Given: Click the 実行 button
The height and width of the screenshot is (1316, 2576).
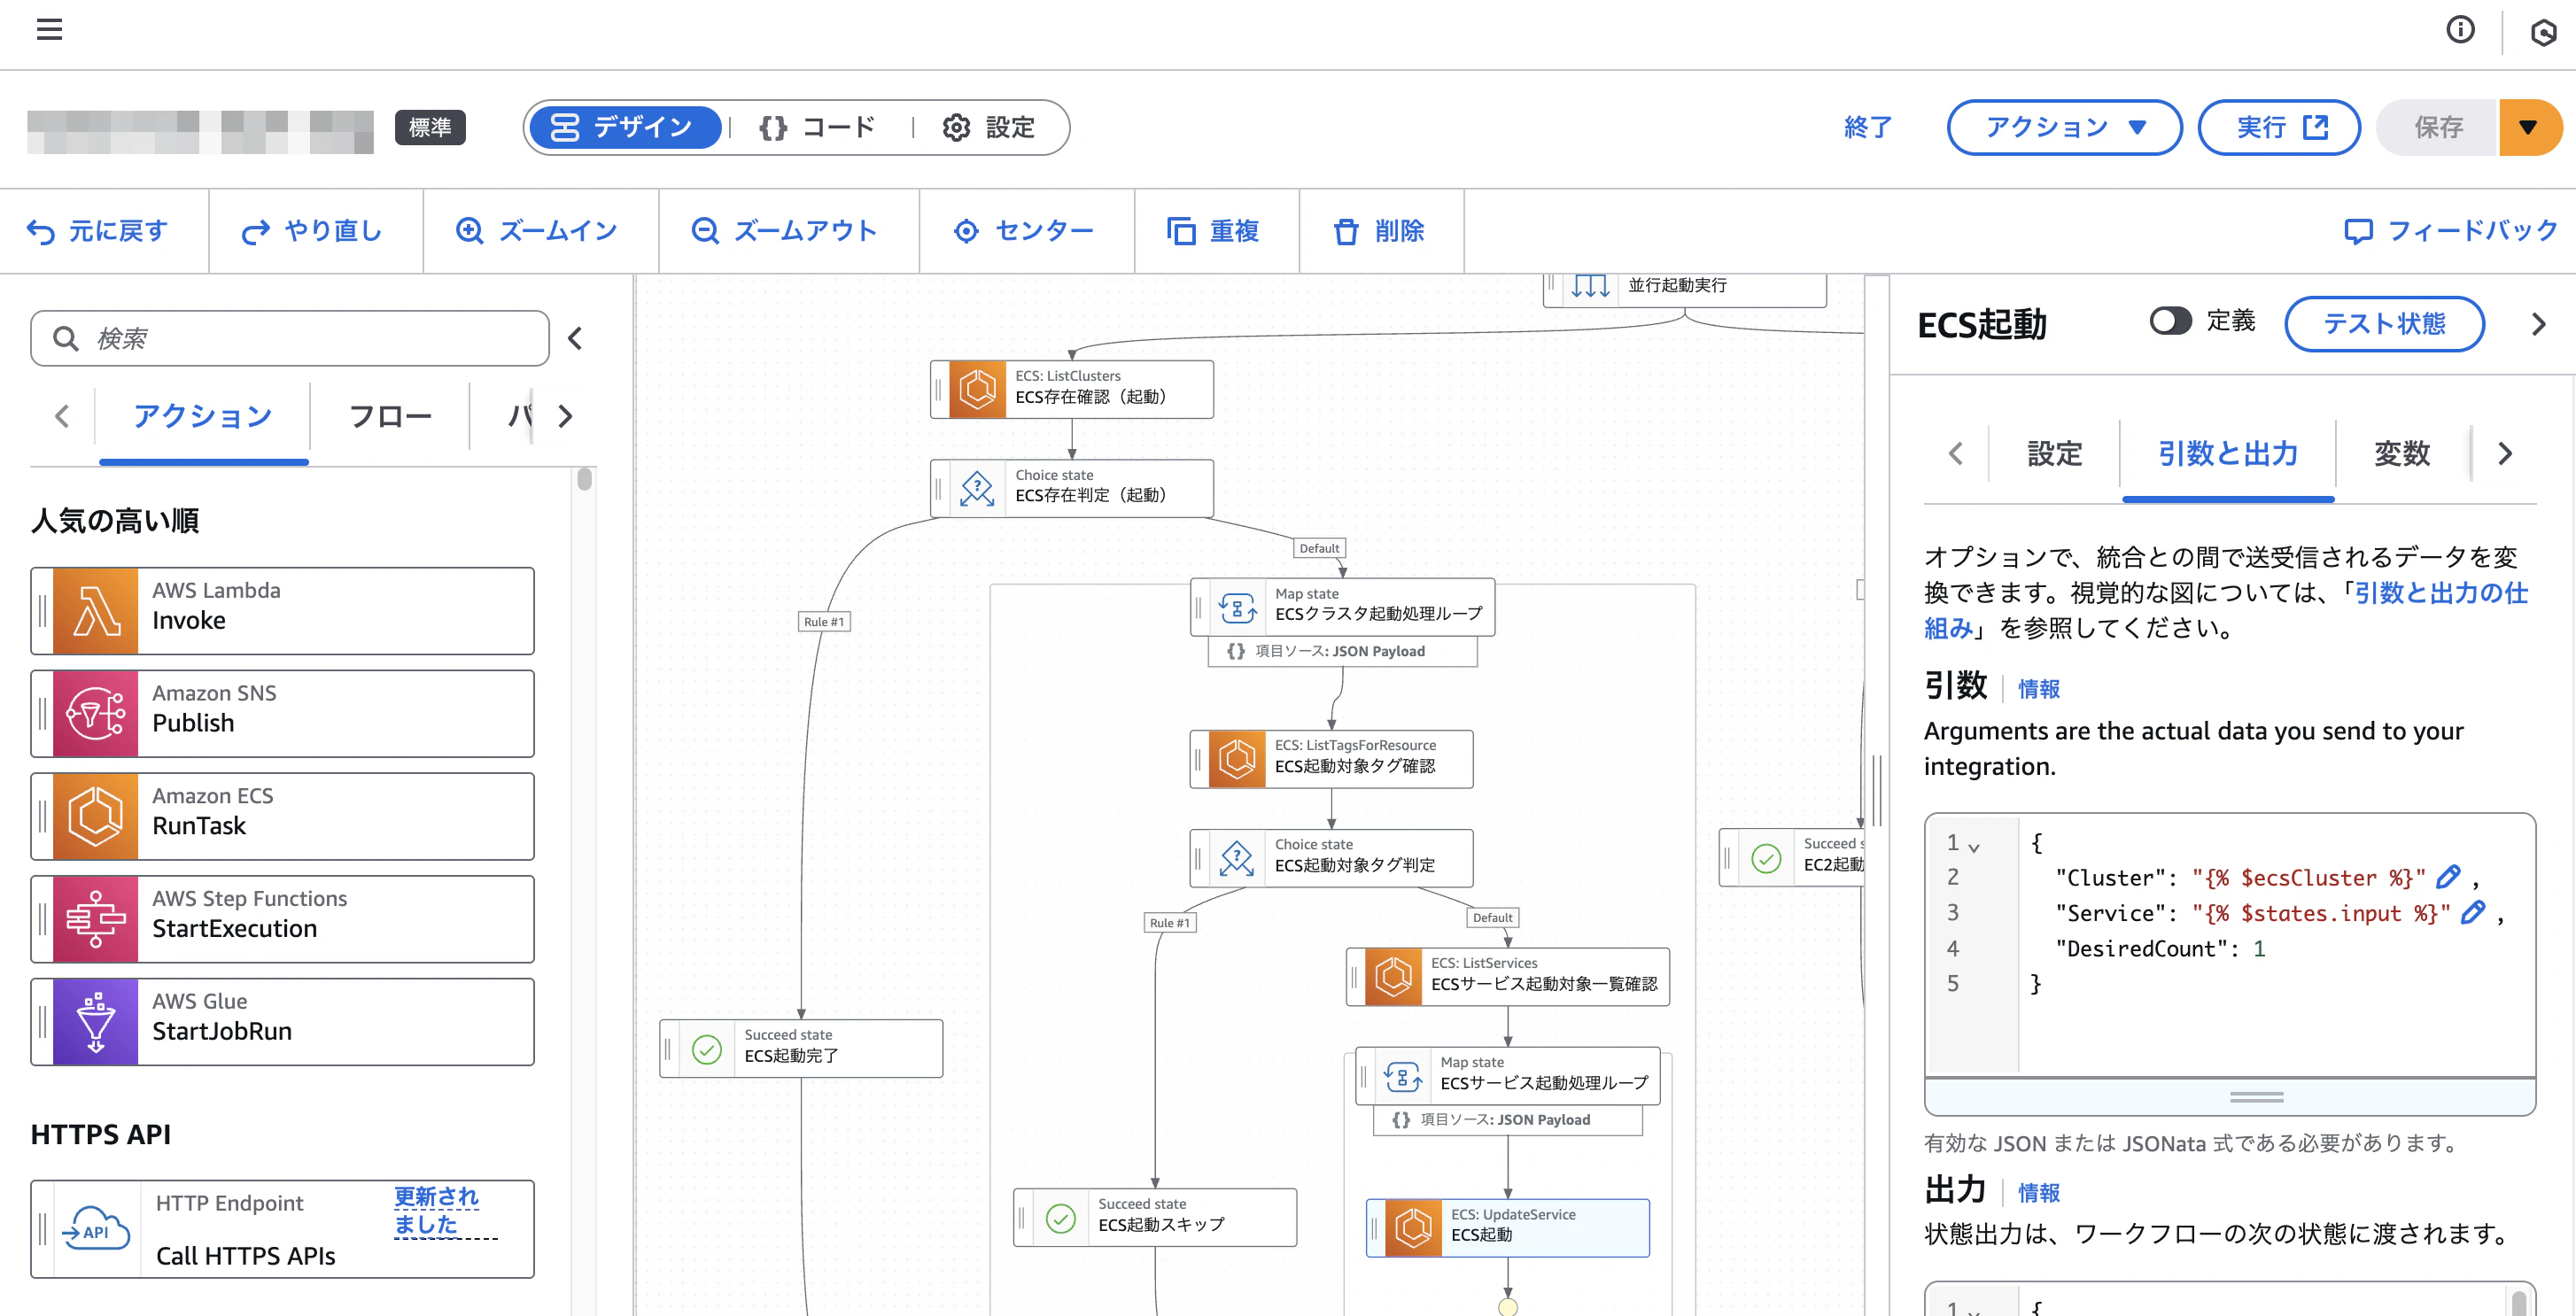Looking at the screenshot, I should click(2279, 128).
